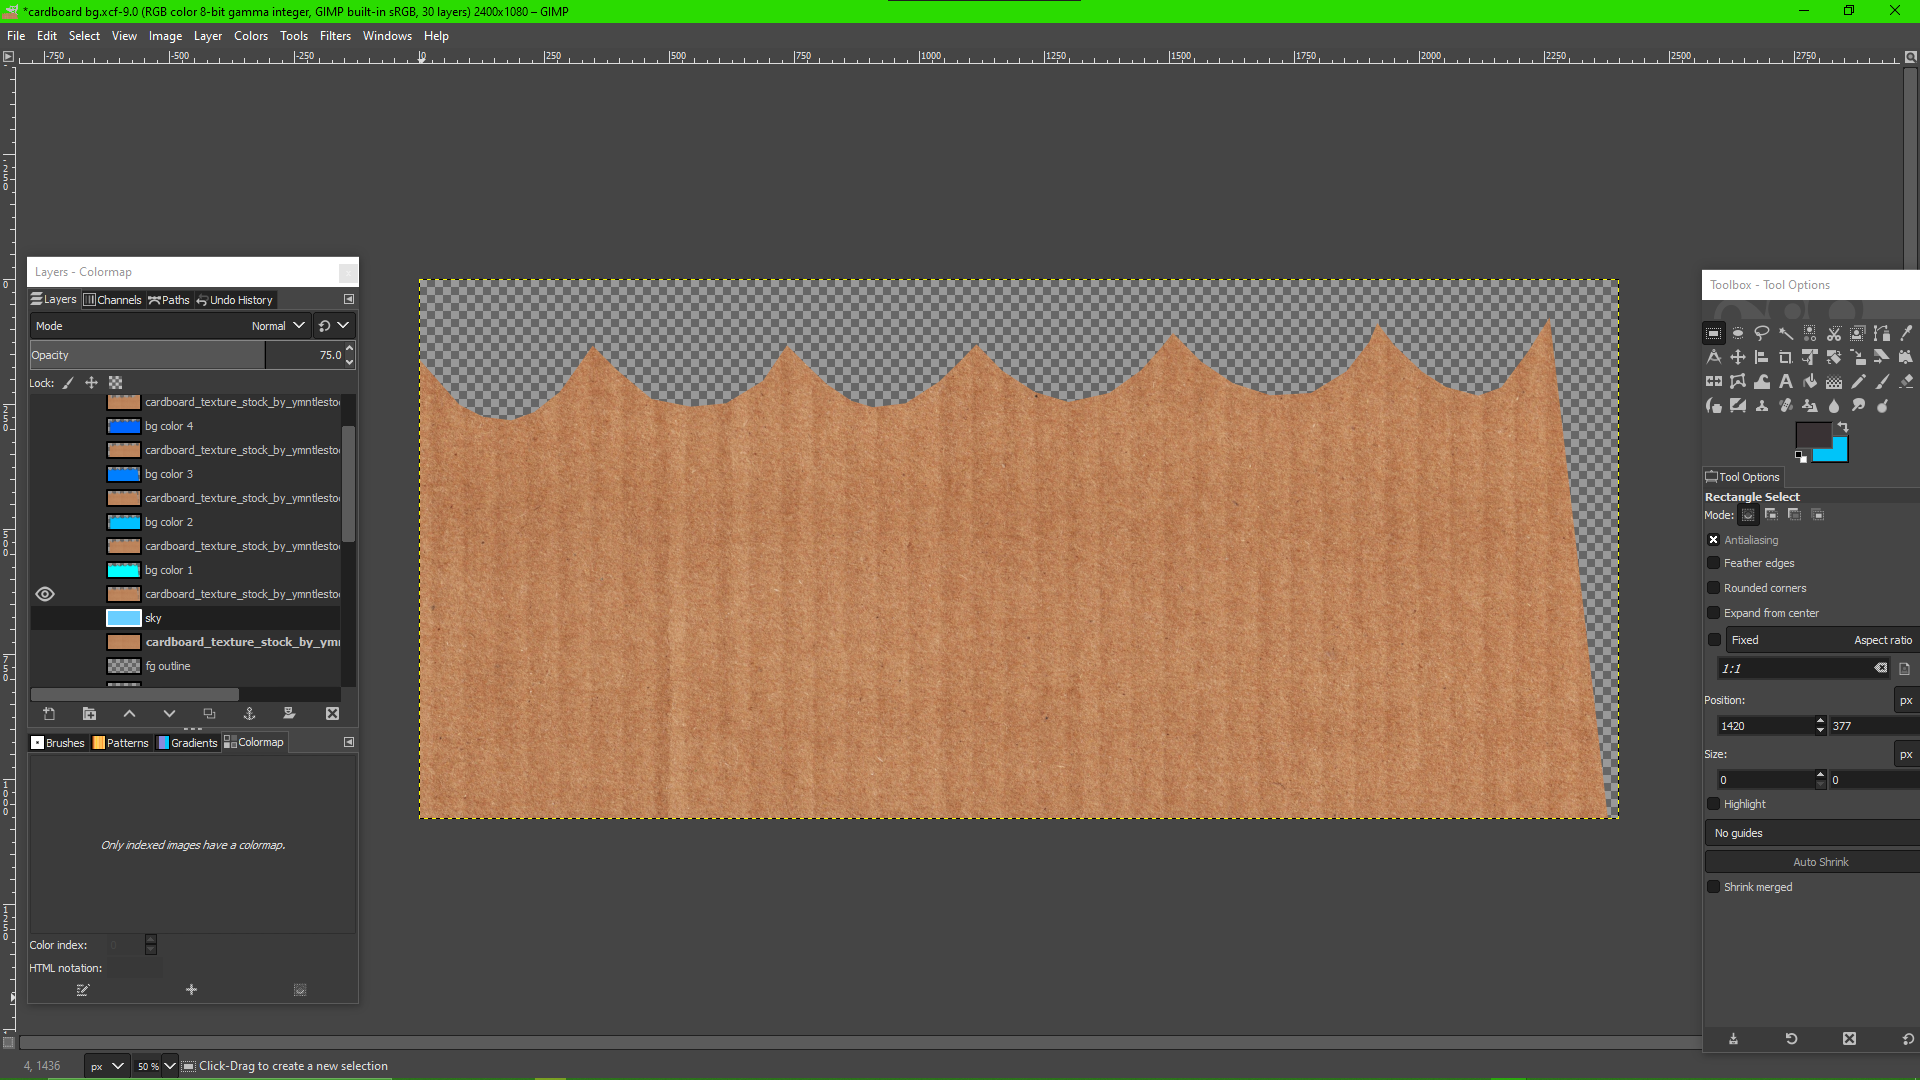Screen dimensions: 1920x1080
Task: Select the Eraser tool
Action: tap(1906, 381)
